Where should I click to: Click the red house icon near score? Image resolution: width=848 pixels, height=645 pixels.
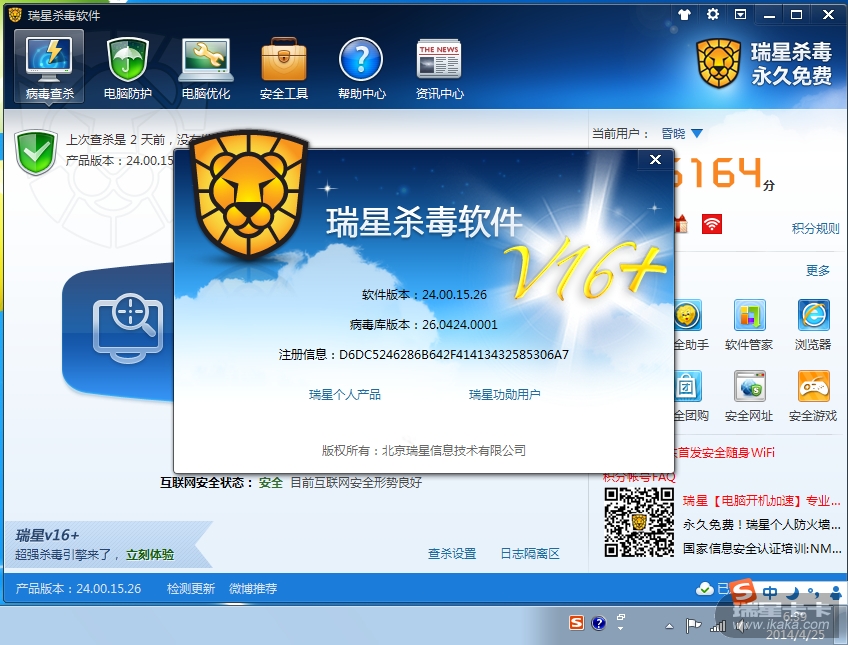pyautogui.click(x=681, y=223)
